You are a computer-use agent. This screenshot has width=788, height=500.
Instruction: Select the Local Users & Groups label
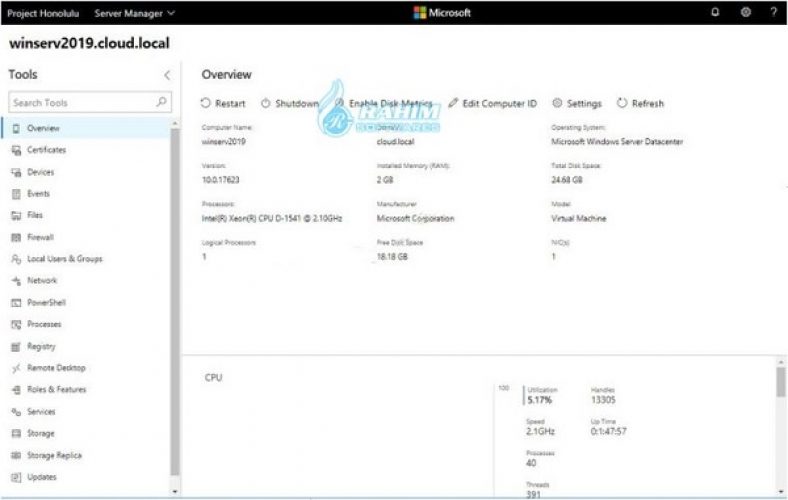65,259
